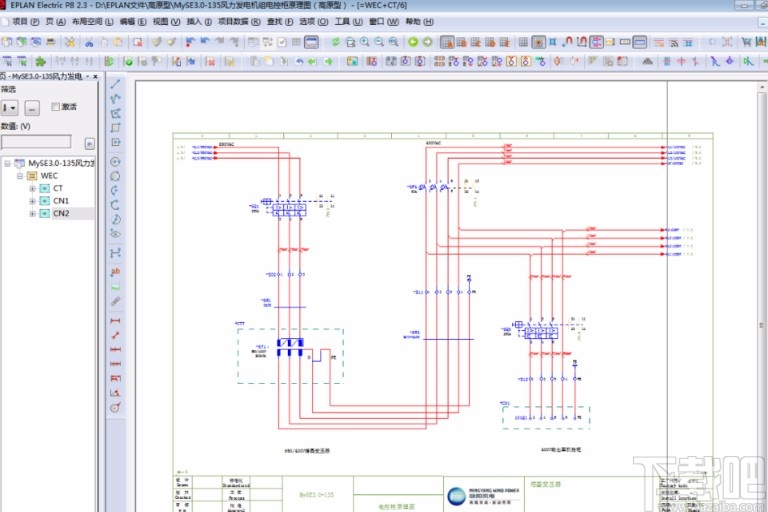The image size is (768, 512).
Task: Expand the CN1 tree node
Action: click(33, 201)
